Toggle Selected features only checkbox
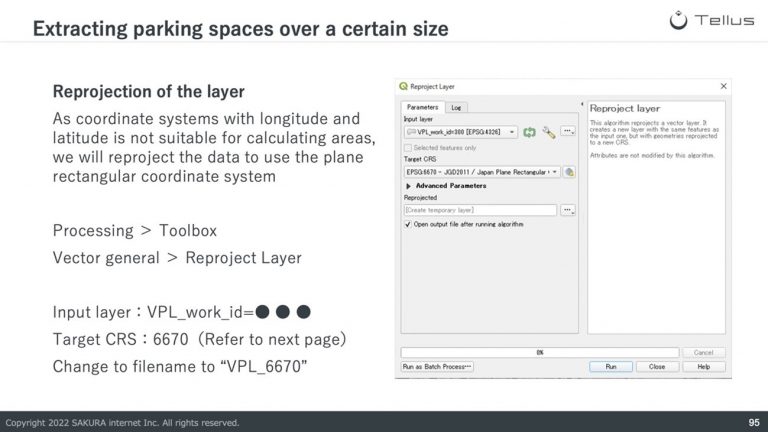This screenshot has height=432, width=768. coord(408,147)
